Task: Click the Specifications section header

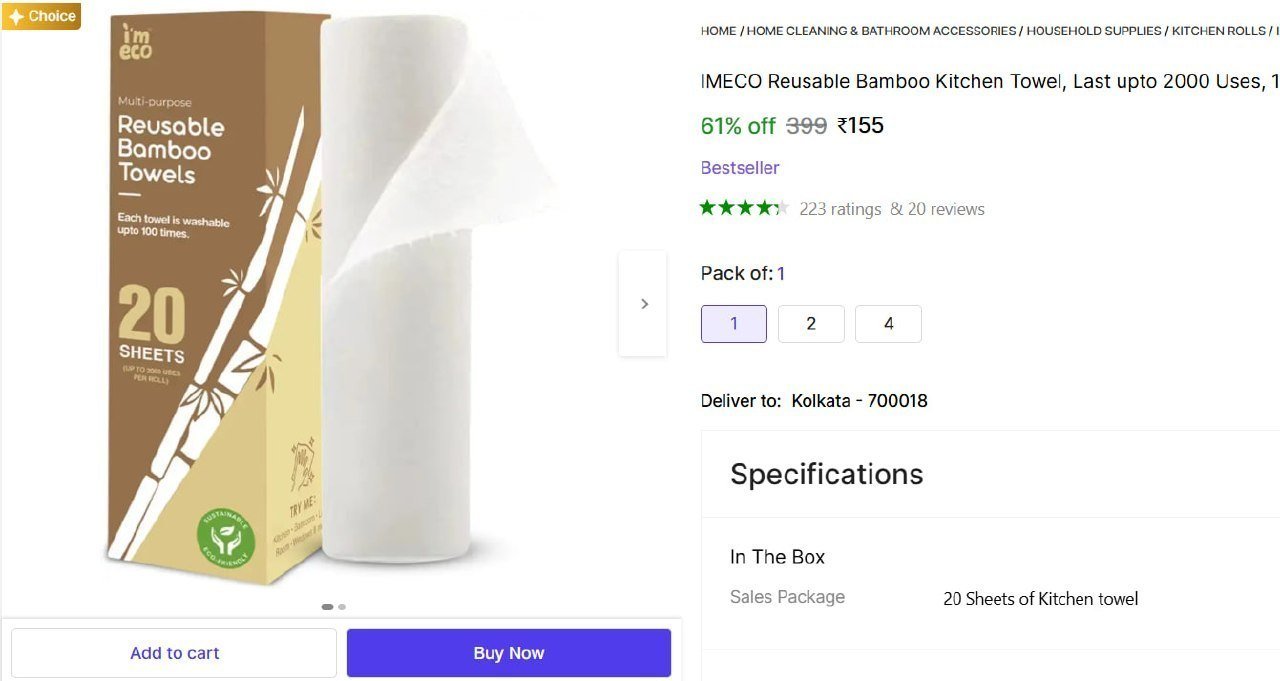Action: (827, 474)
